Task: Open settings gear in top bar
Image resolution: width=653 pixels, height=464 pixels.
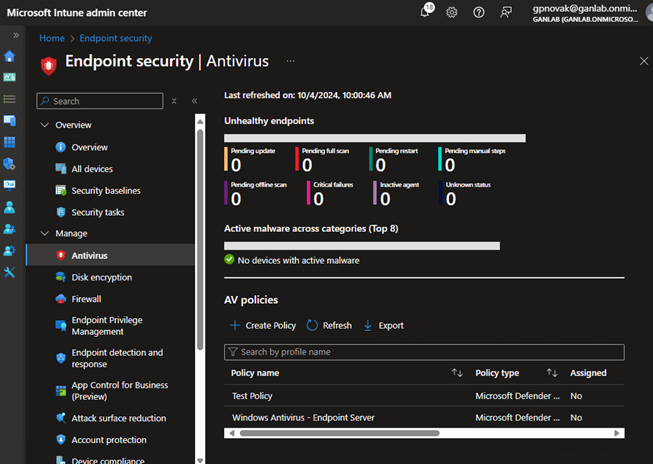Action: coord(452,12)
